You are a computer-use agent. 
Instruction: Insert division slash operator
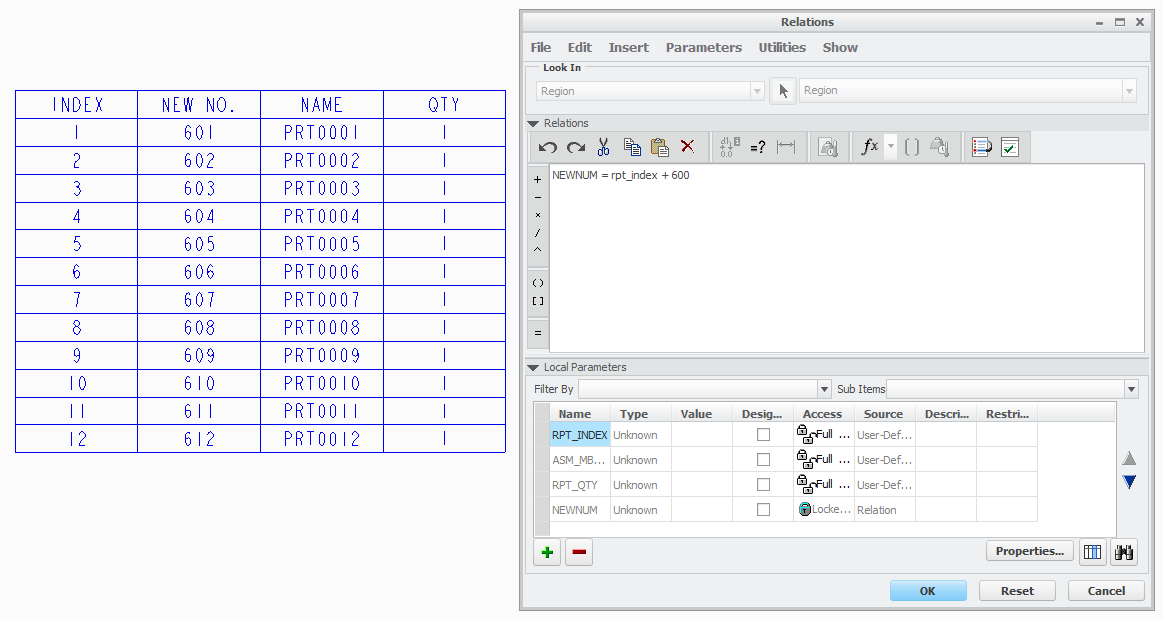pyautogui.click(x=538, y=233)
